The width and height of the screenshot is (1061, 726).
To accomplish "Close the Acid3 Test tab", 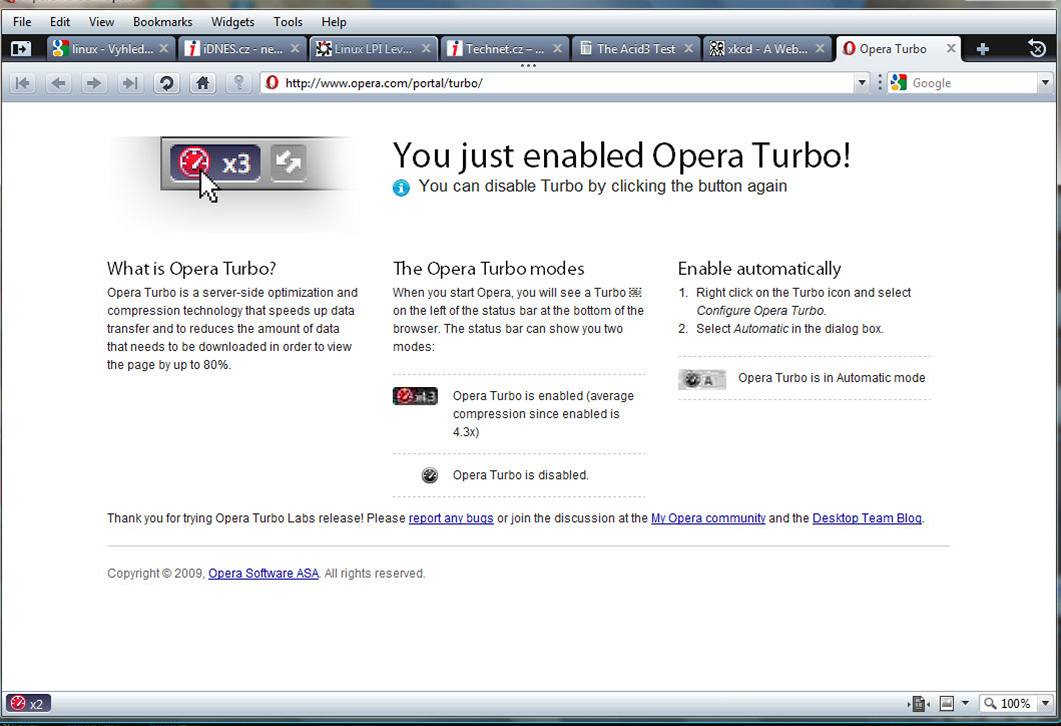I will [x=689, y=48].
